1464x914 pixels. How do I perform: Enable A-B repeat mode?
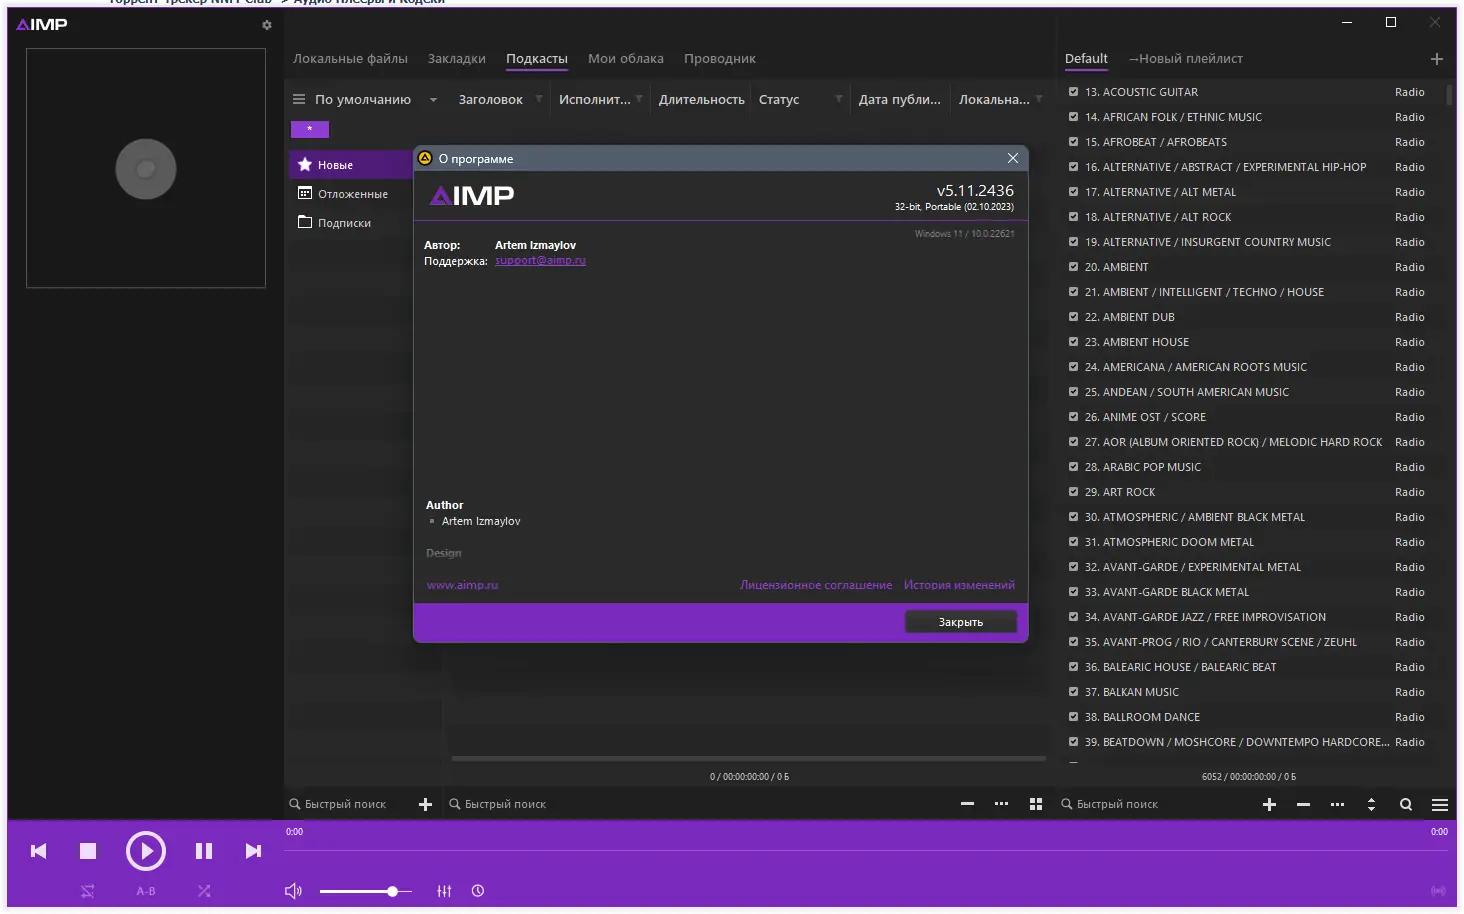pos(145,890)
